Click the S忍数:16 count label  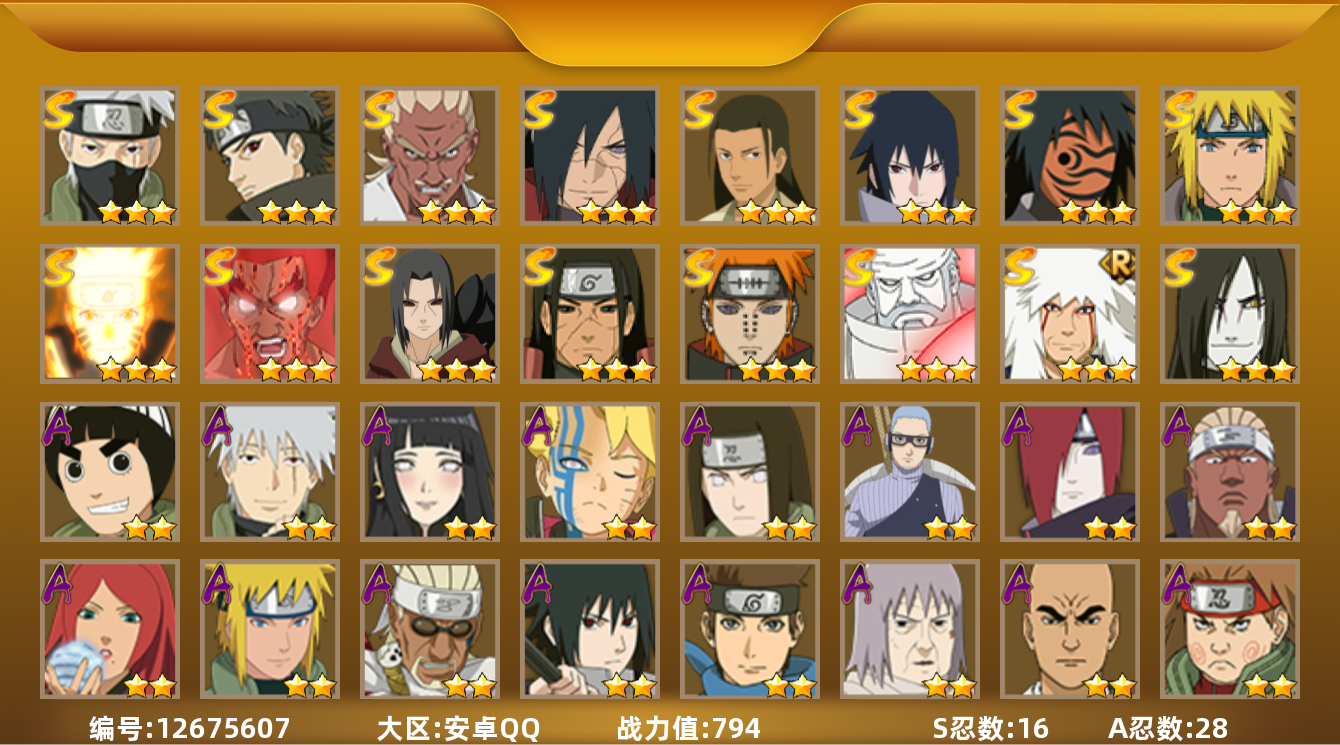pyautogui.click(x=991, y=728)
